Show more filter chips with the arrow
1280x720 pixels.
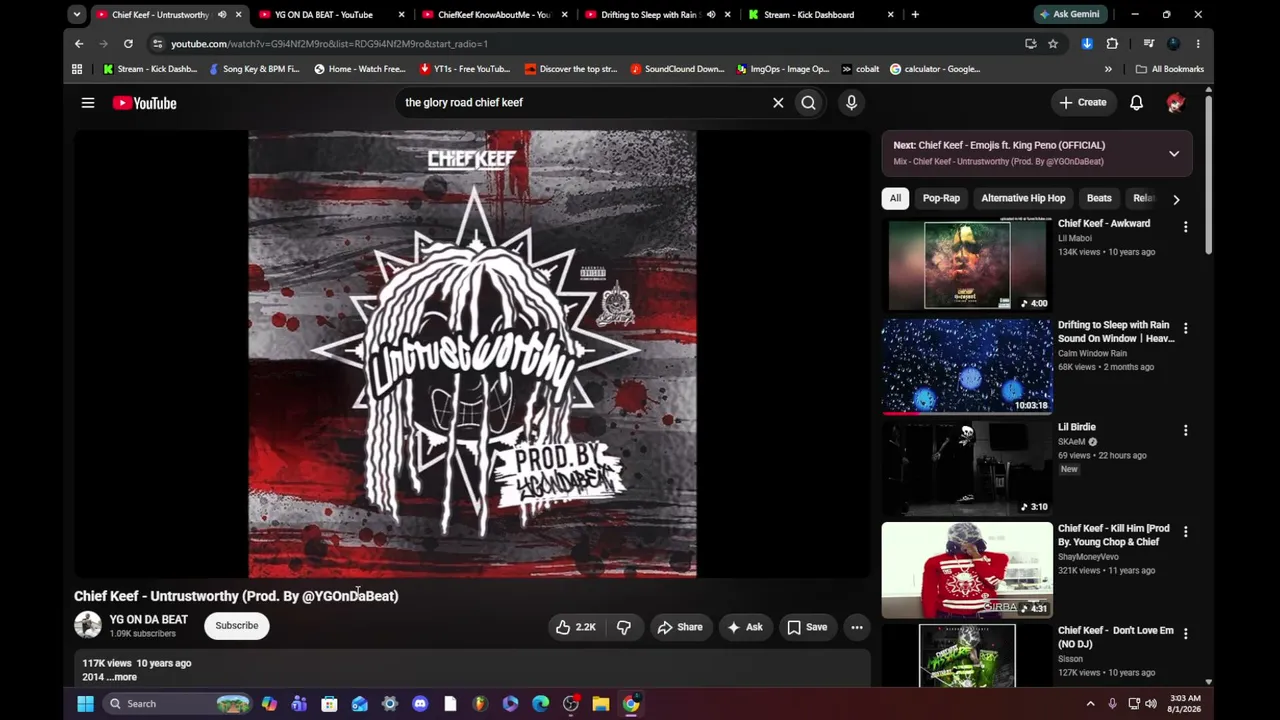click(x=1176, y=199)
